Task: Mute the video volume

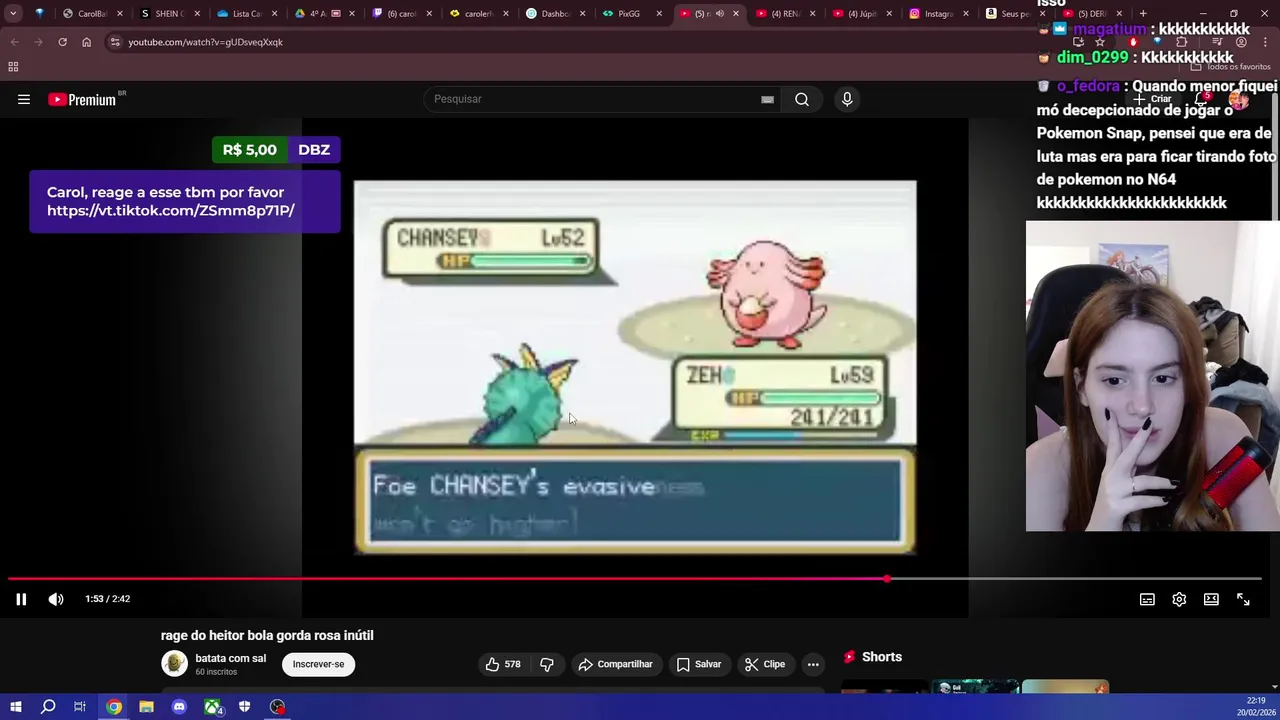Action: click(x=56, y=599)
